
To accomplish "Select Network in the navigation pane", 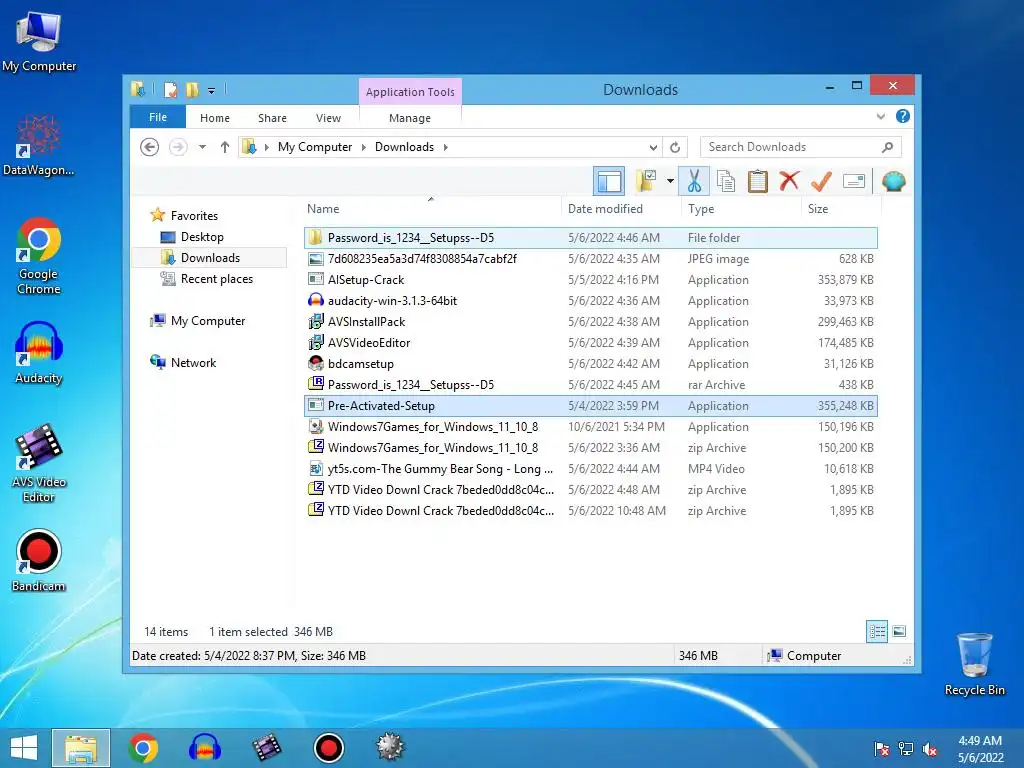I will pyautogui.click(x=193, y=362).
